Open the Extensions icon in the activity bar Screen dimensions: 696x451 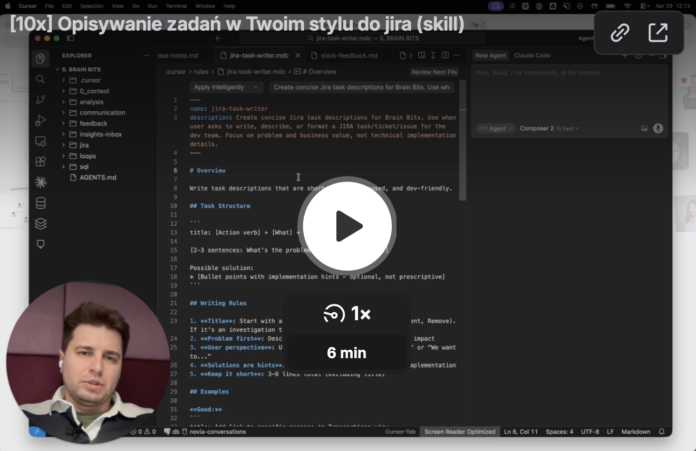coord(40,162)
